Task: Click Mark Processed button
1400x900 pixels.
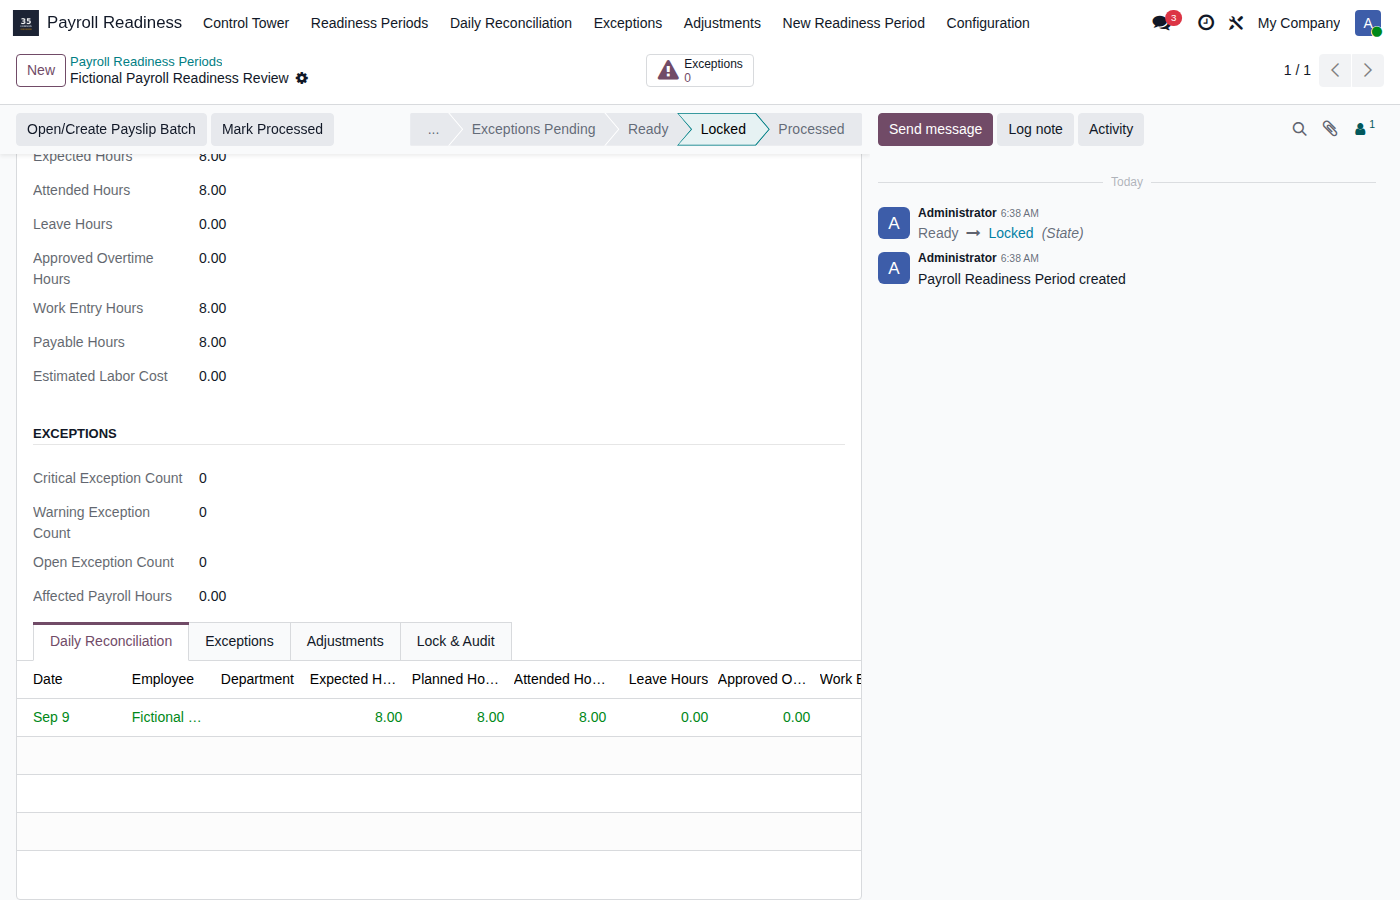Action: pos(272,129)
